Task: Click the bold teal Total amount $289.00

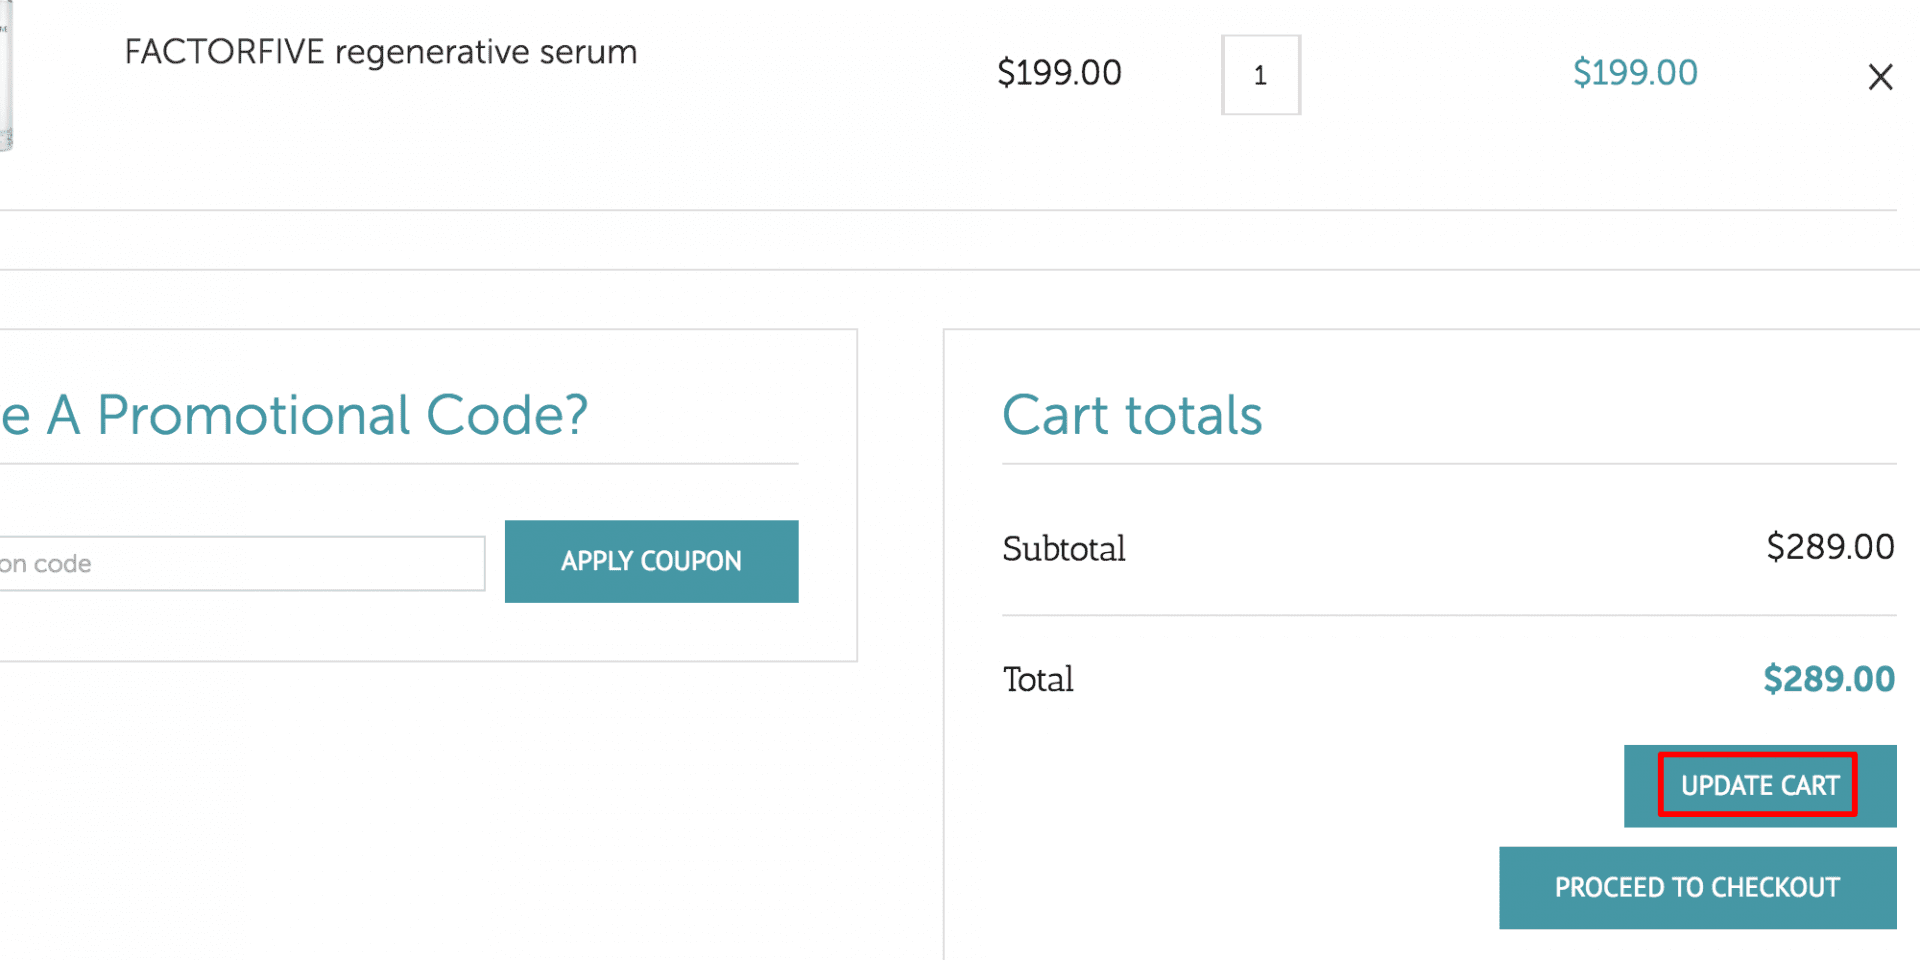Action: [1829, 679]
